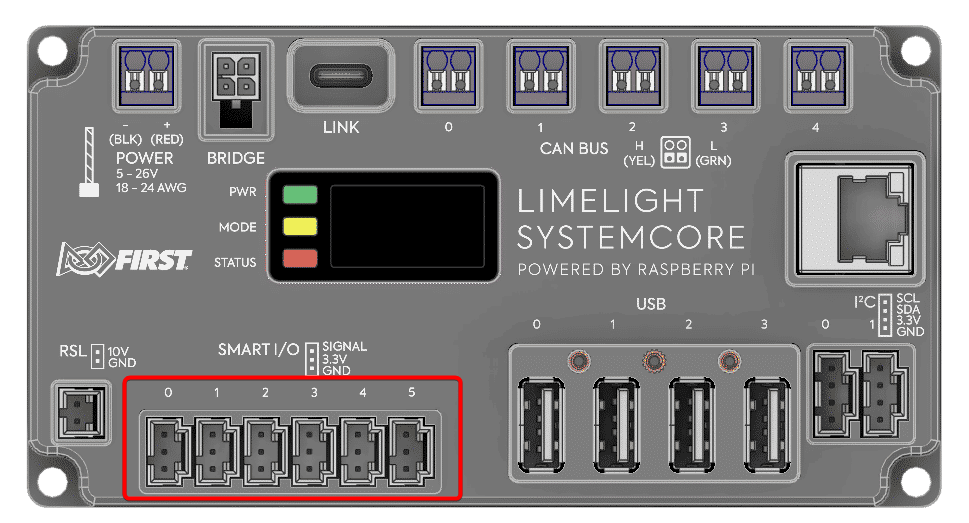The image size is (969, 523).
Task: Click the LIMELIGHT title text
Action: coord(610,201)
